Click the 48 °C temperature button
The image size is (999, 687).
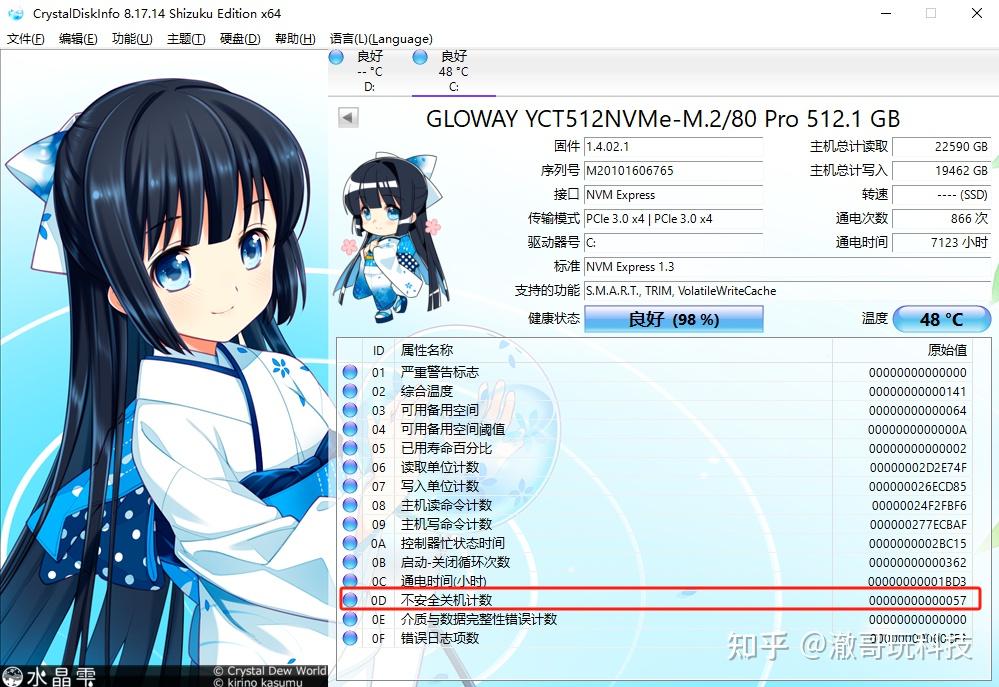942,319
